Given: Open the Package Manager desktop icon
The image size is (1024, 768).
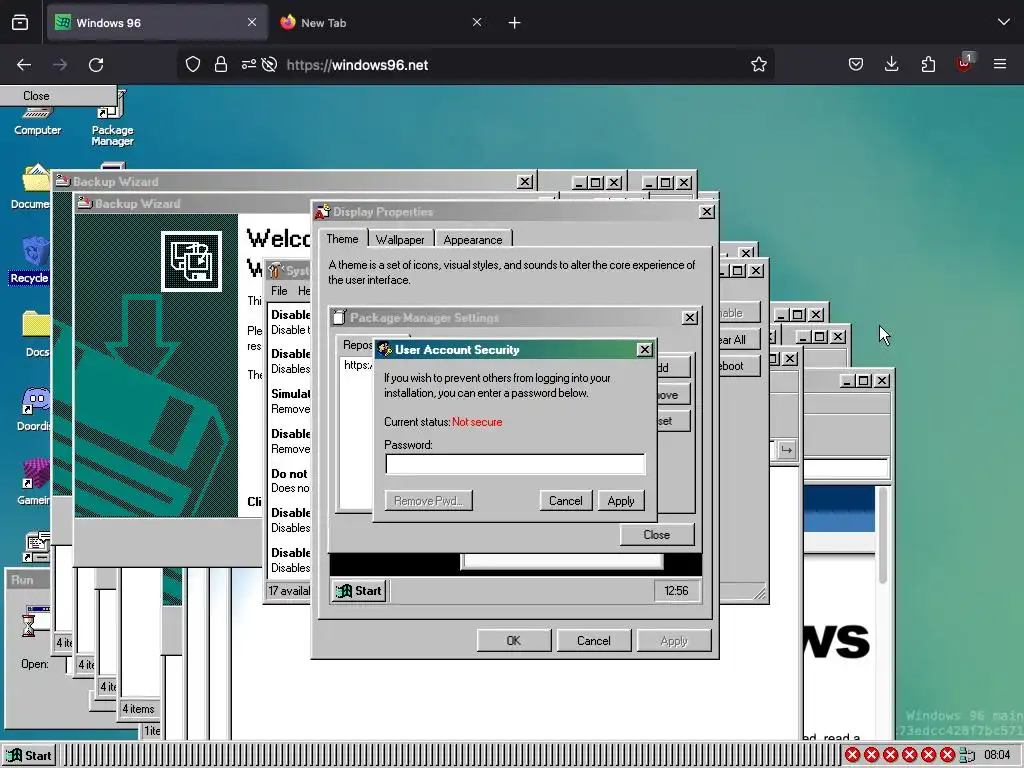Looking at the screenshot, I should pos(112,121).
